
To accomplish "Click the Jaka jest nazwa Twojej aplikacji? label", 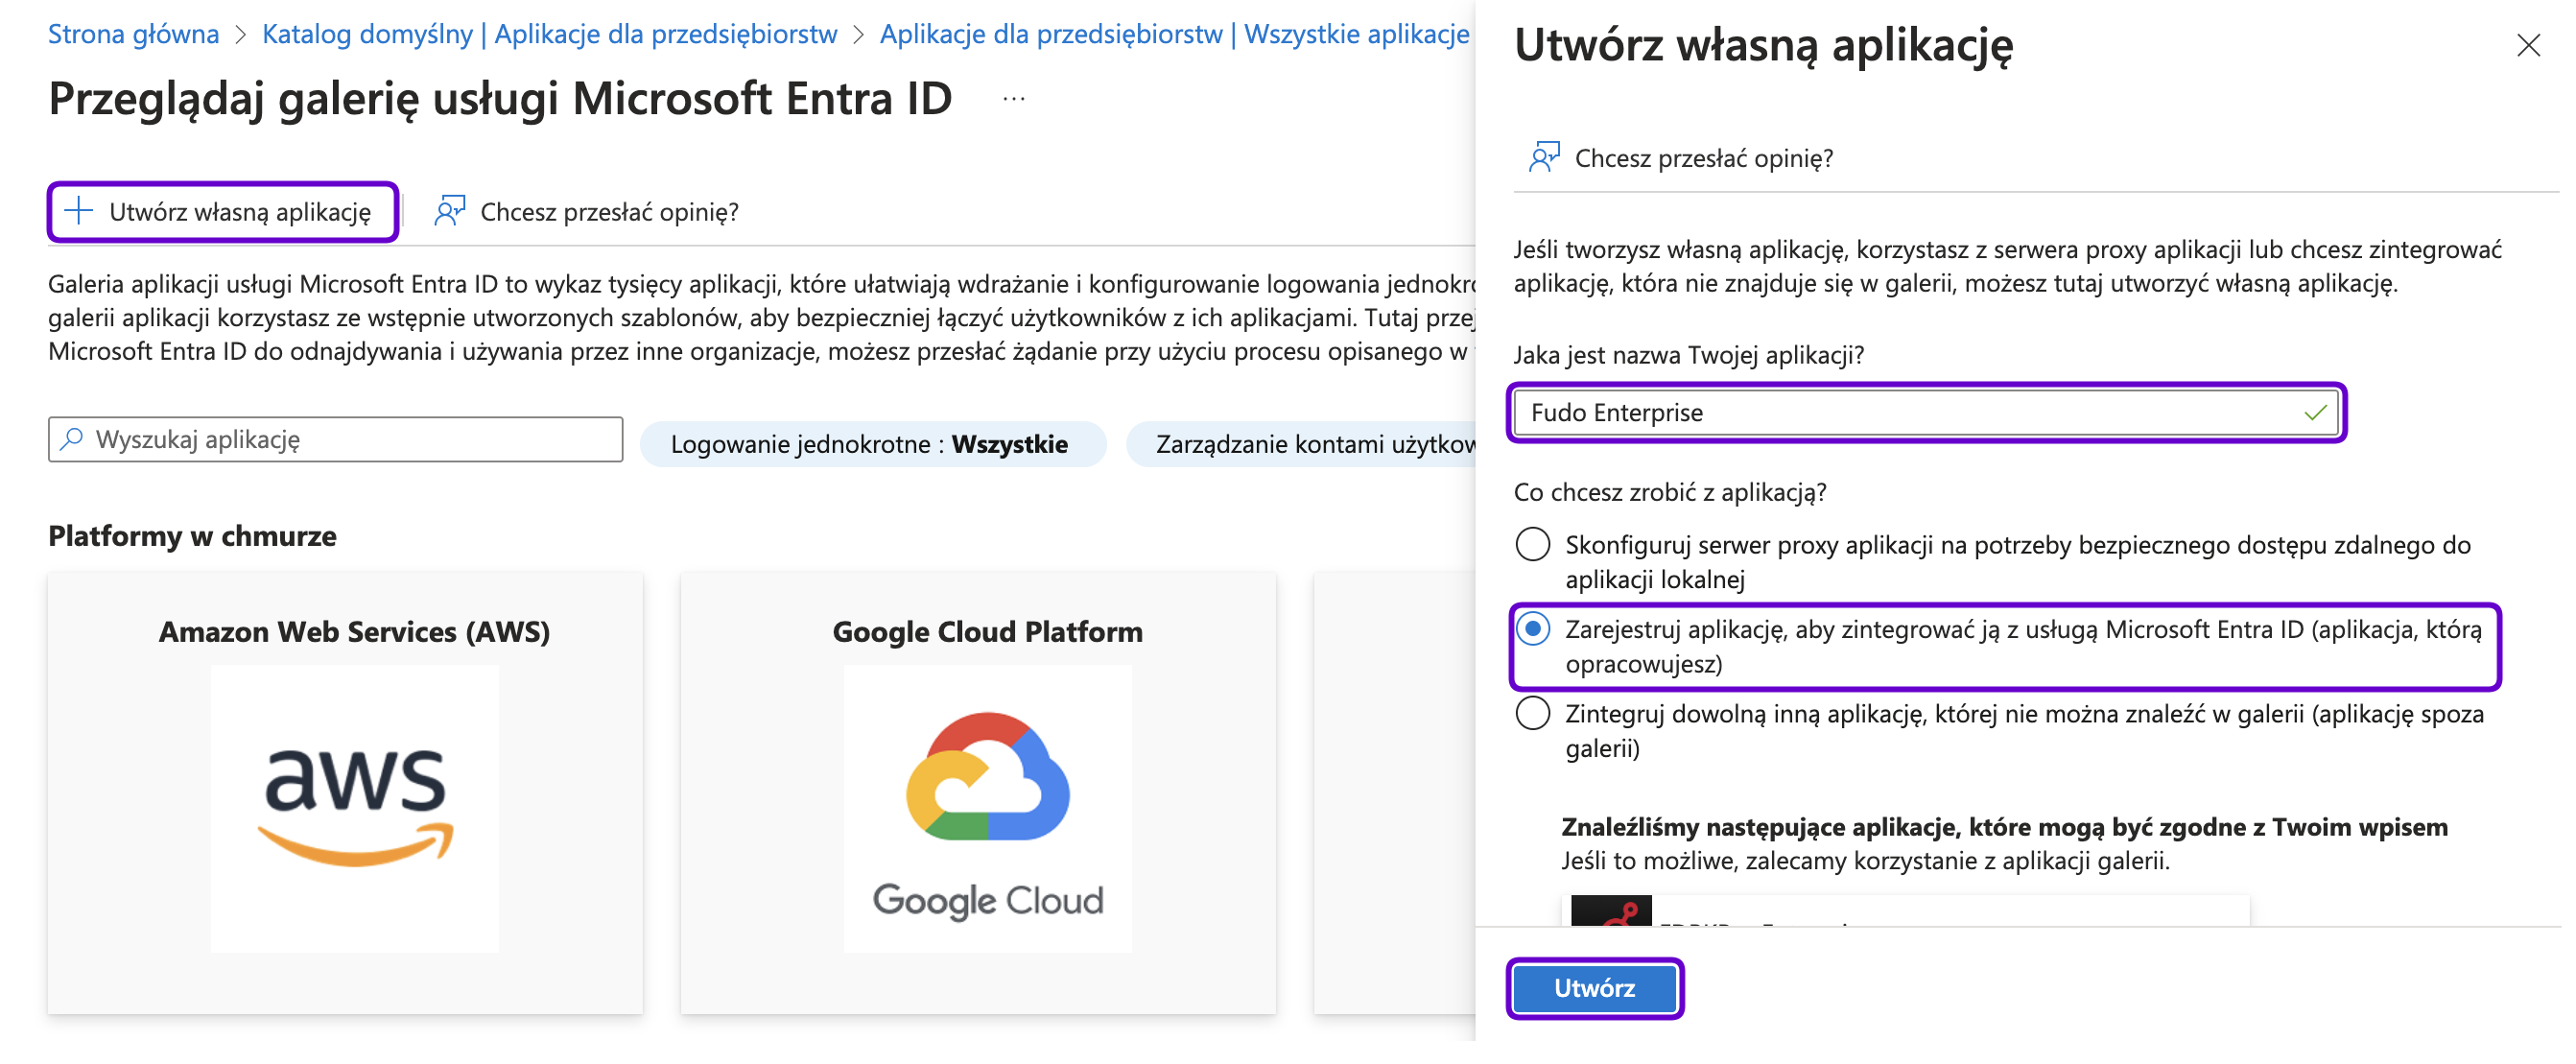I will tap(1688, 355).
